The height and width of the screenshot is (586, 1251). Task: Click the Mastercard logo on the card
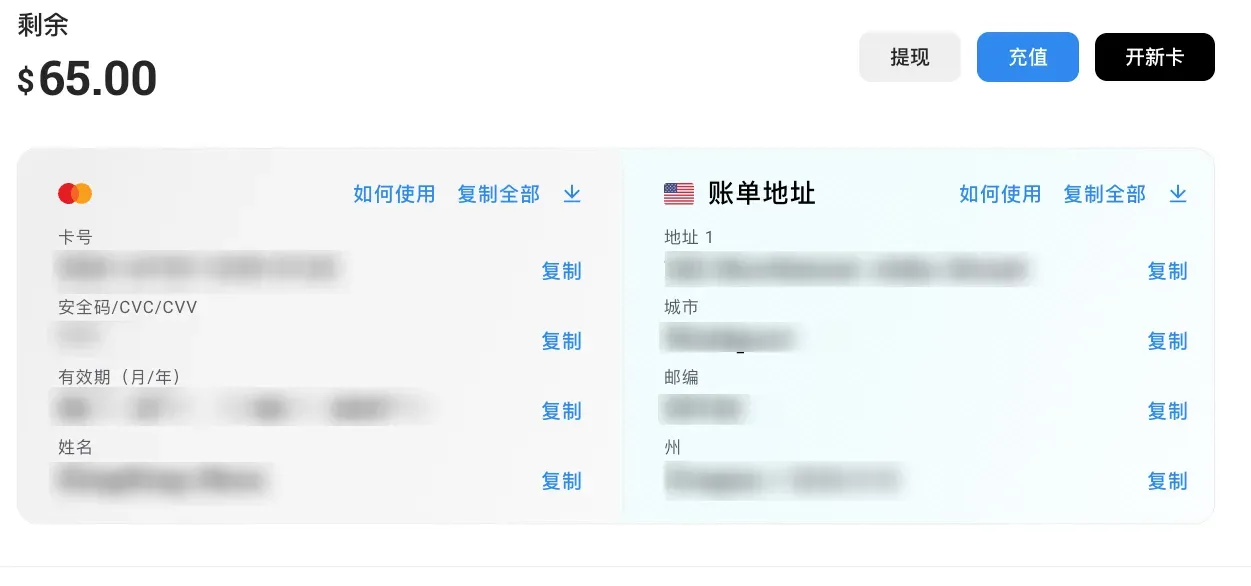click(75, 192)
